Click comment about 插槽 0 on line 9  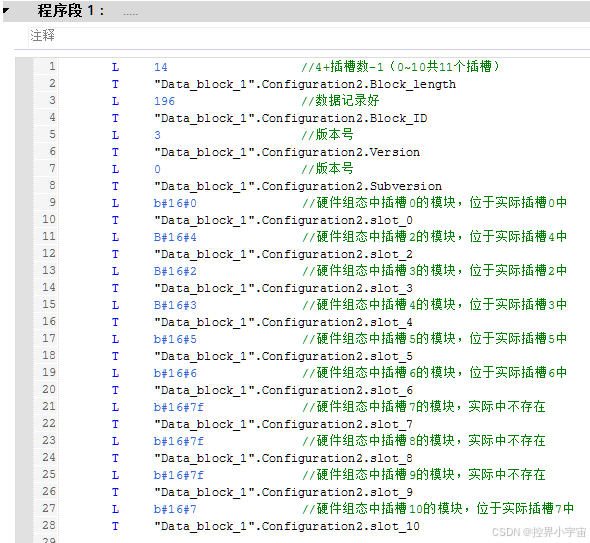(435, 202)
